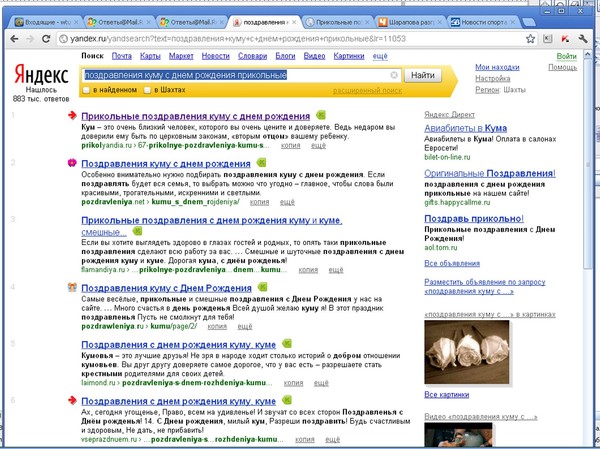Click the gift favicon of the fourth result

click(x=72, y=287)
